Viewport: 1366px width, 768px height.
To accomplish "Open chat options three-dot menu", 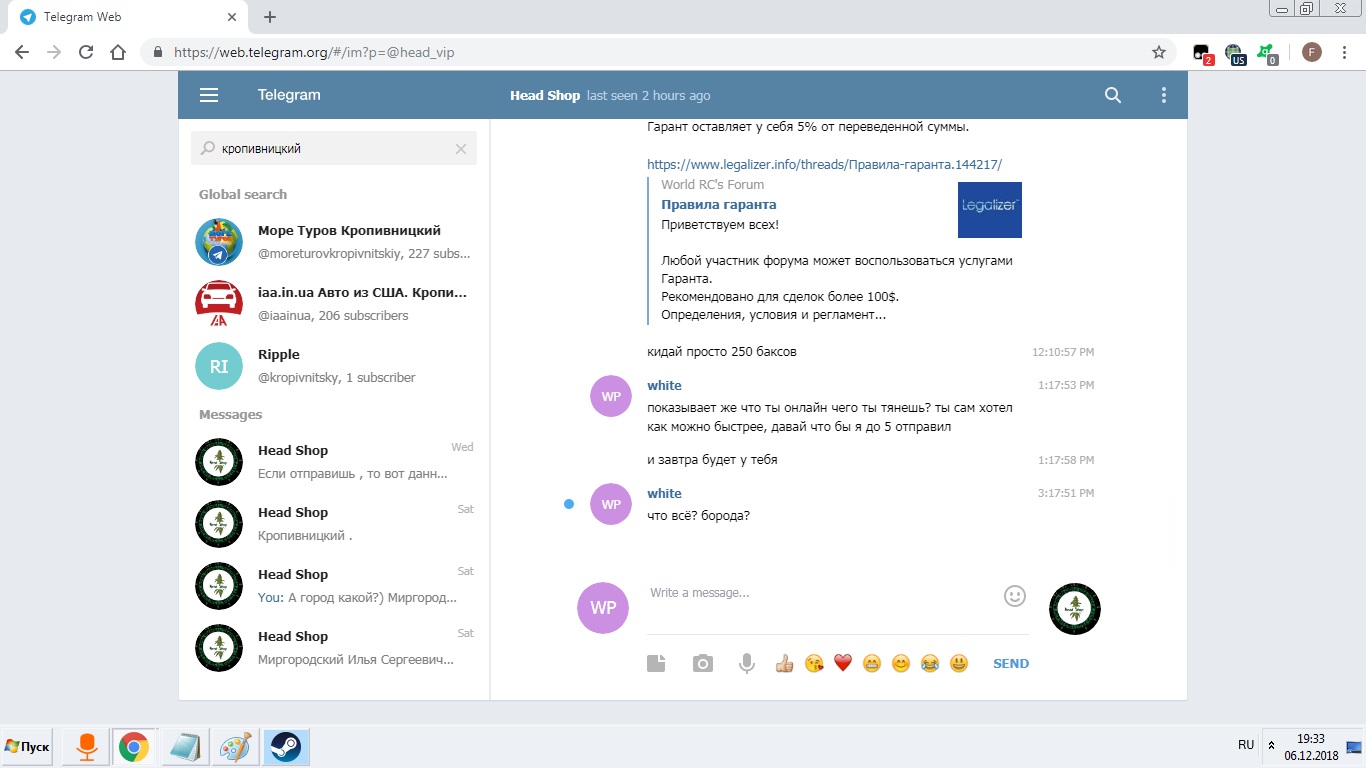I will click(1163, 95).
